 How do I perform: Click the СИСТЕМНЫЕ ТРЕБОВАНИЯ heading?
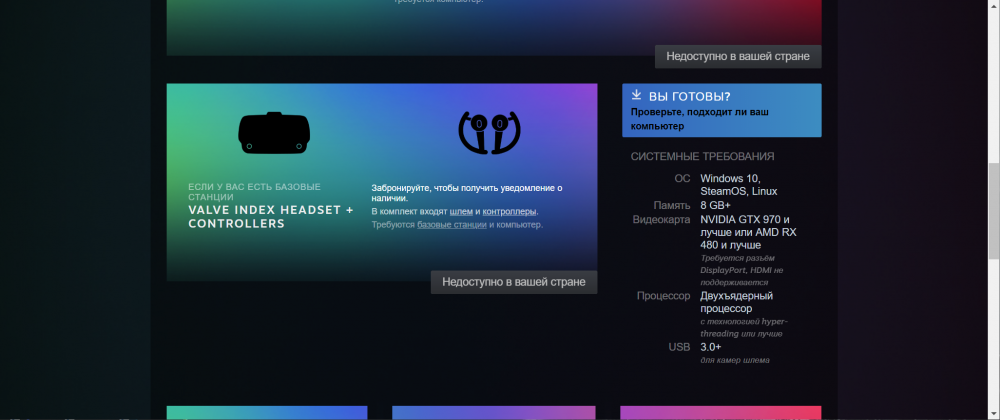(703, 156)
